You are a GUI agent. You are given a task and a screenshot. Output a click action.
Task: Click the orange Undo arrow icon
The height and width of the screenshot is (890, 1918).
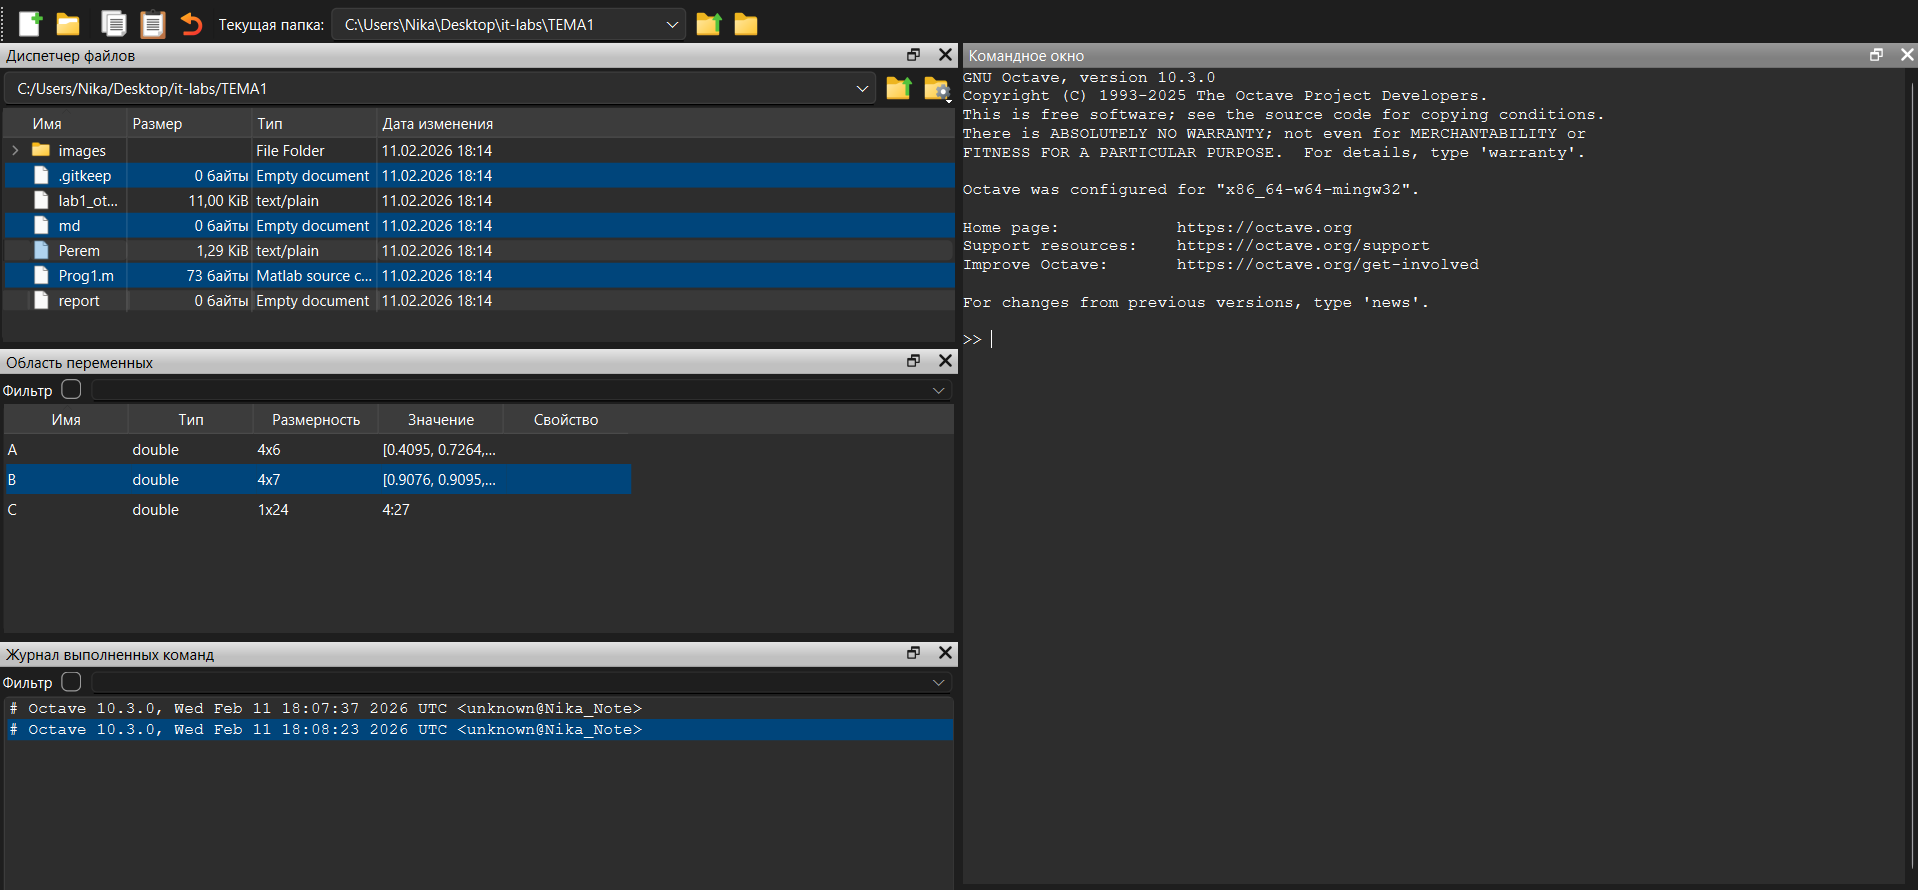[191, 24]
